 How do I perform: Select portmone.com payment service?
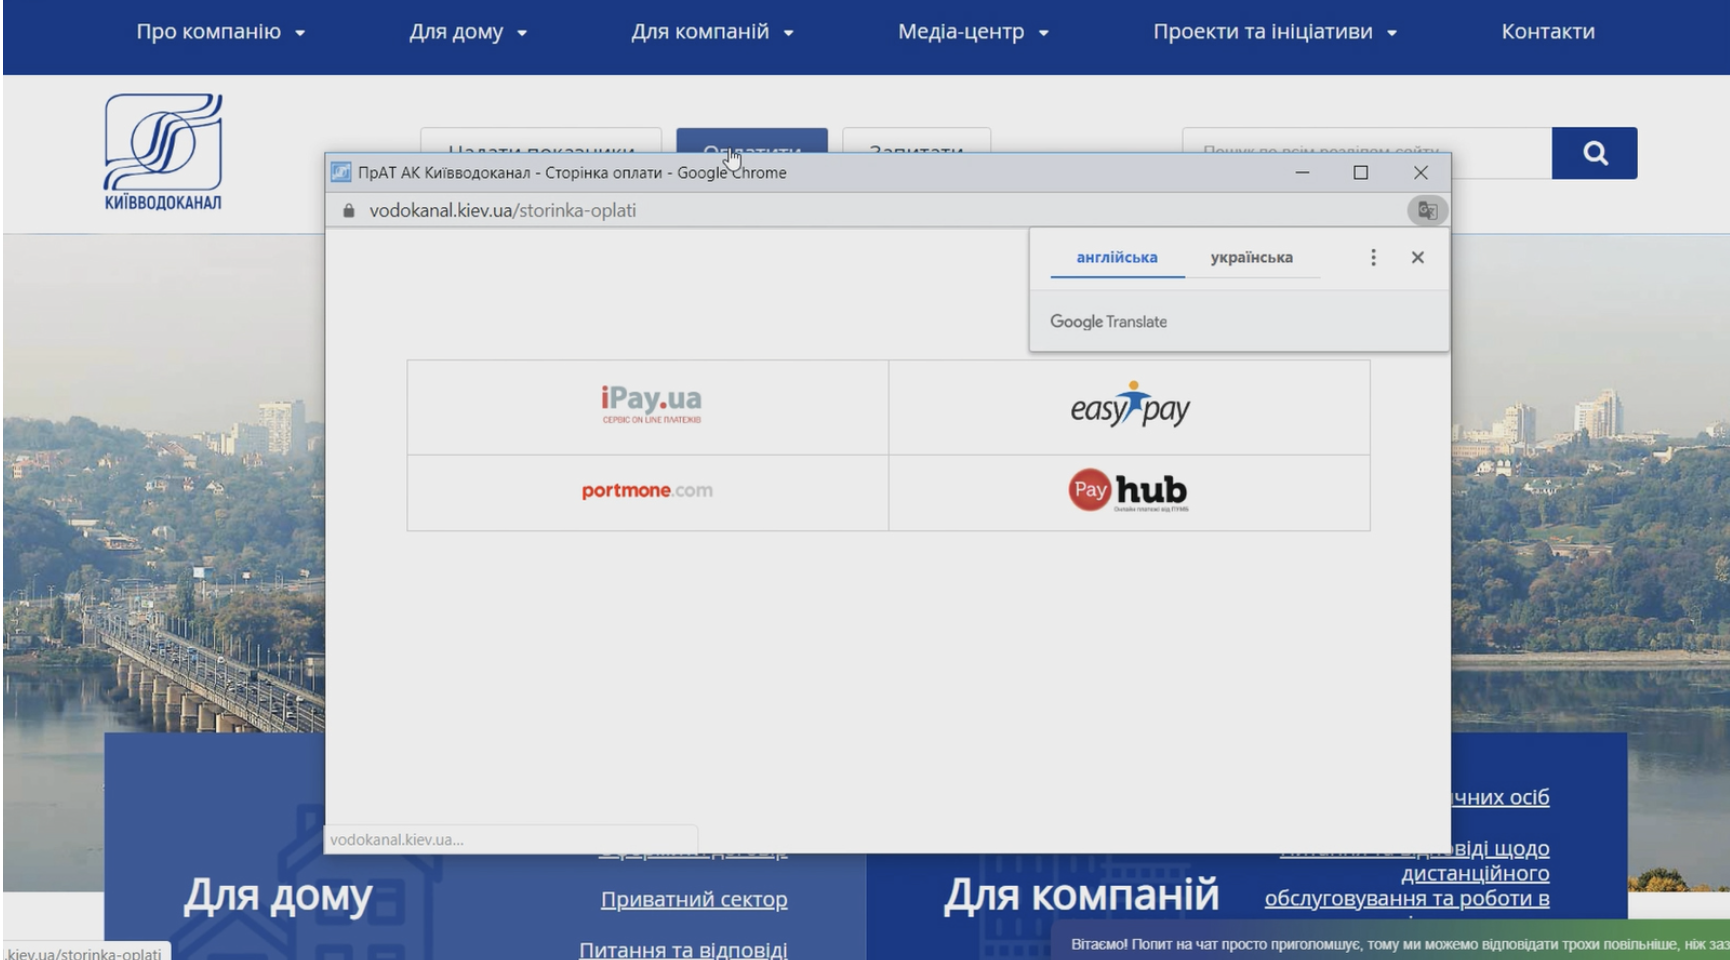(x=647, y=490)
